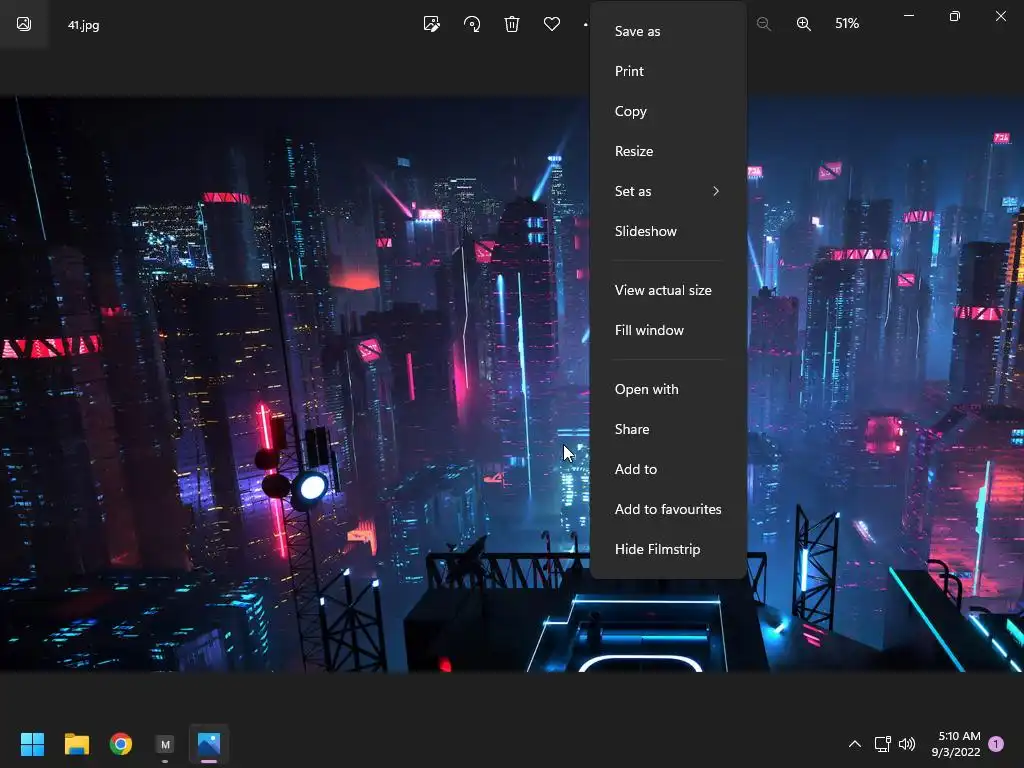Select the Add to option
The image size is (1024, 768).
pyautogui.click(x=668, y=469)
